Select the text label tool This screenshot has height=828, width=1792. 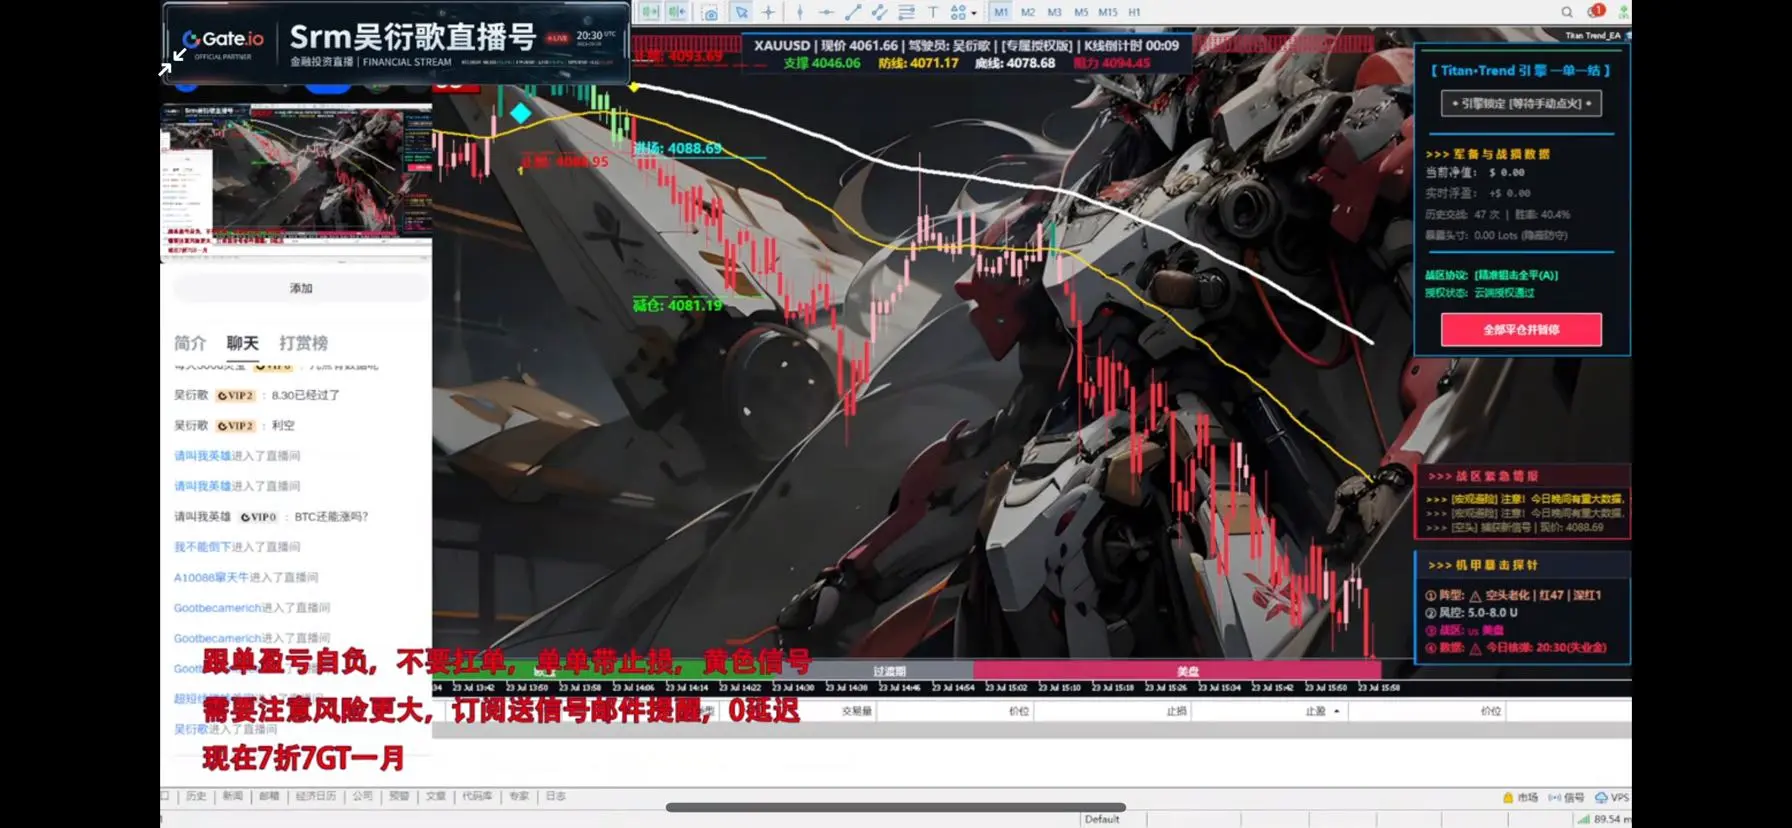(932, 12)
